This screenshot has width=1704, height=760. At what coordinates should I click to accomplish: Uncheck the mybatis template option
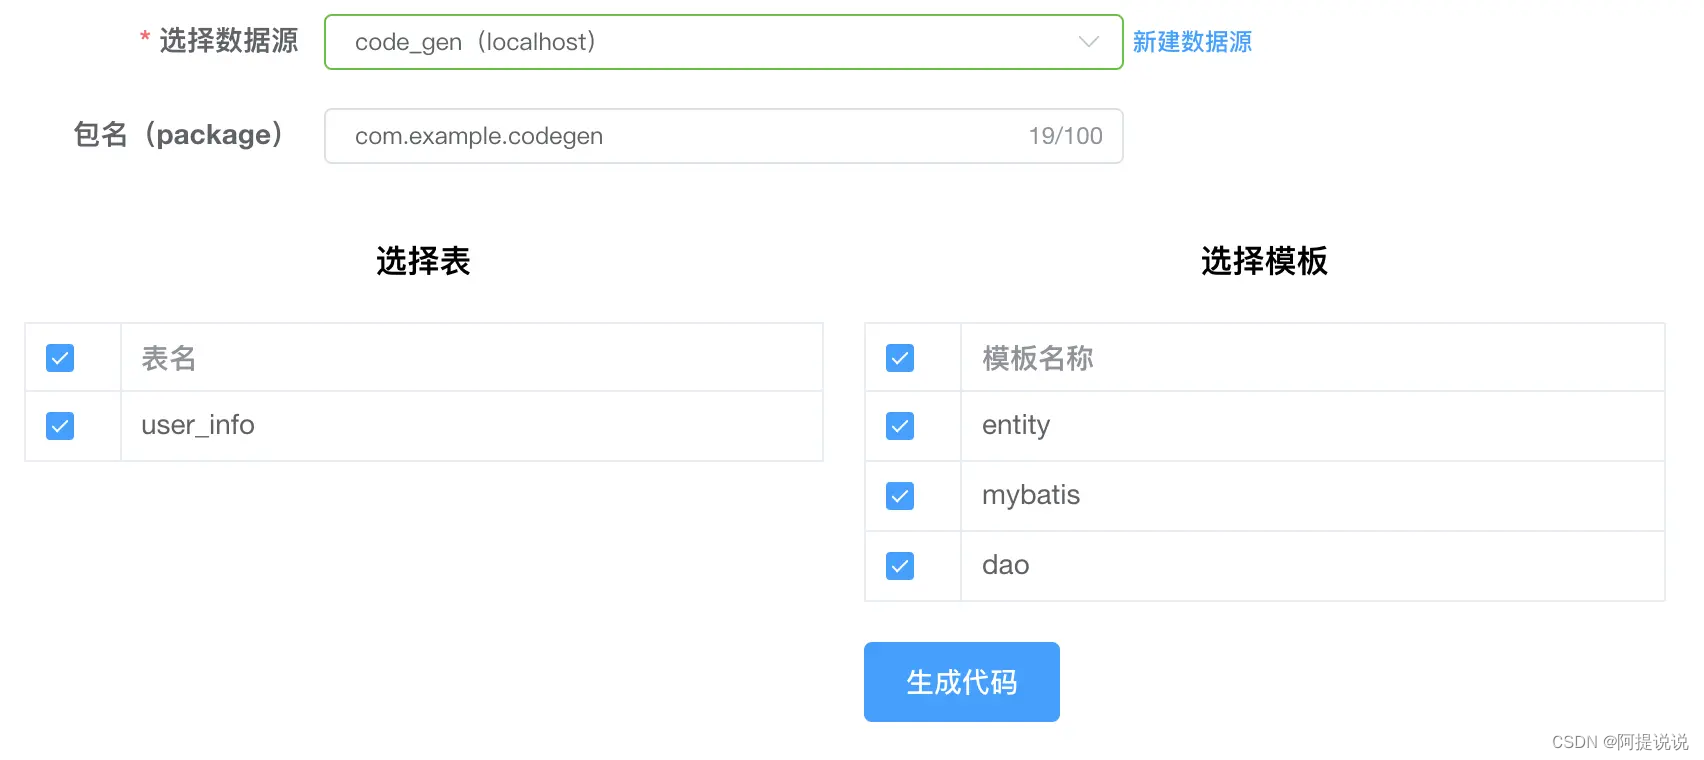[x=899, y=496]
